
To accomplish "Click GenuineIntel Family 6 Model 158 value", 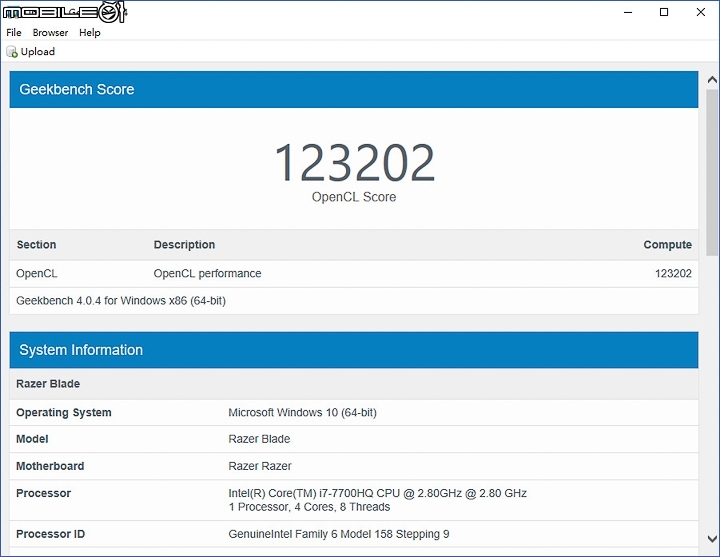I will coord(339,534).
